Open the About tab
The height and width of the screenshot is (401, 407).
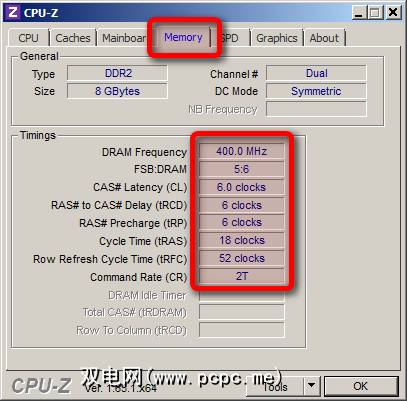coord(324,38)
